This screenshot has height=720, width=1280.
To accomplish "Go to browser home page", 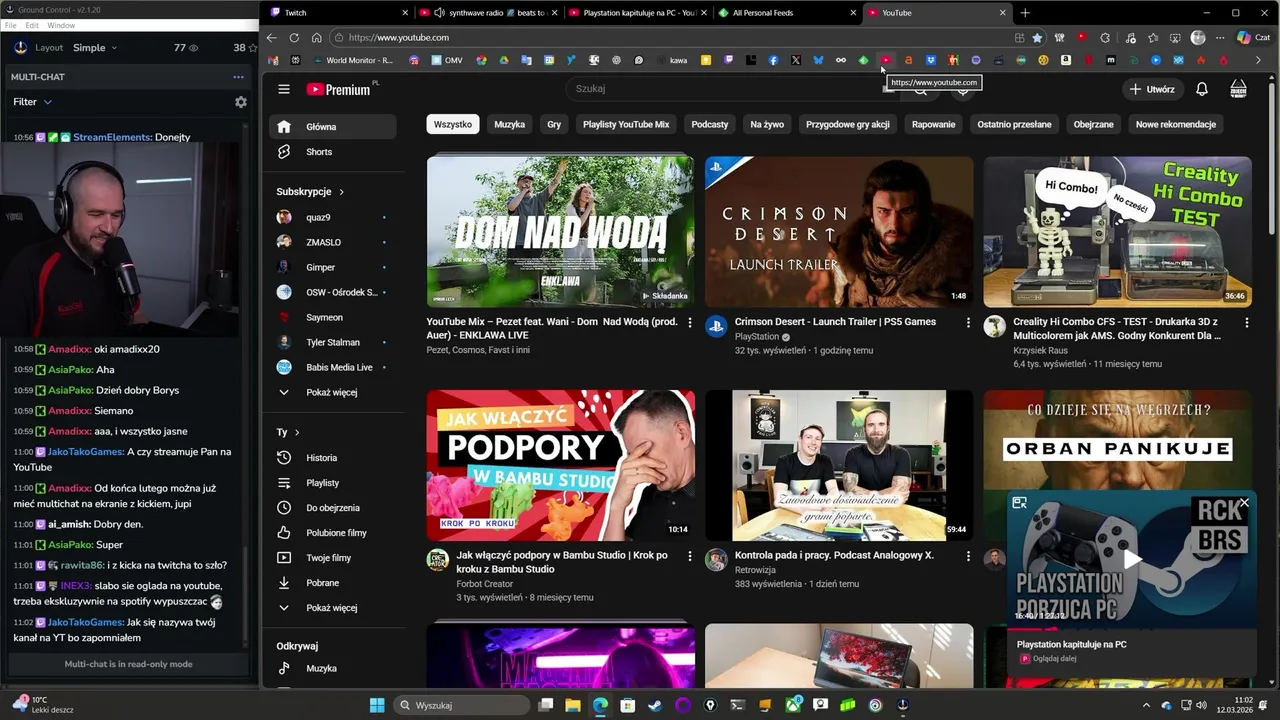I will [x=316, y=38].
